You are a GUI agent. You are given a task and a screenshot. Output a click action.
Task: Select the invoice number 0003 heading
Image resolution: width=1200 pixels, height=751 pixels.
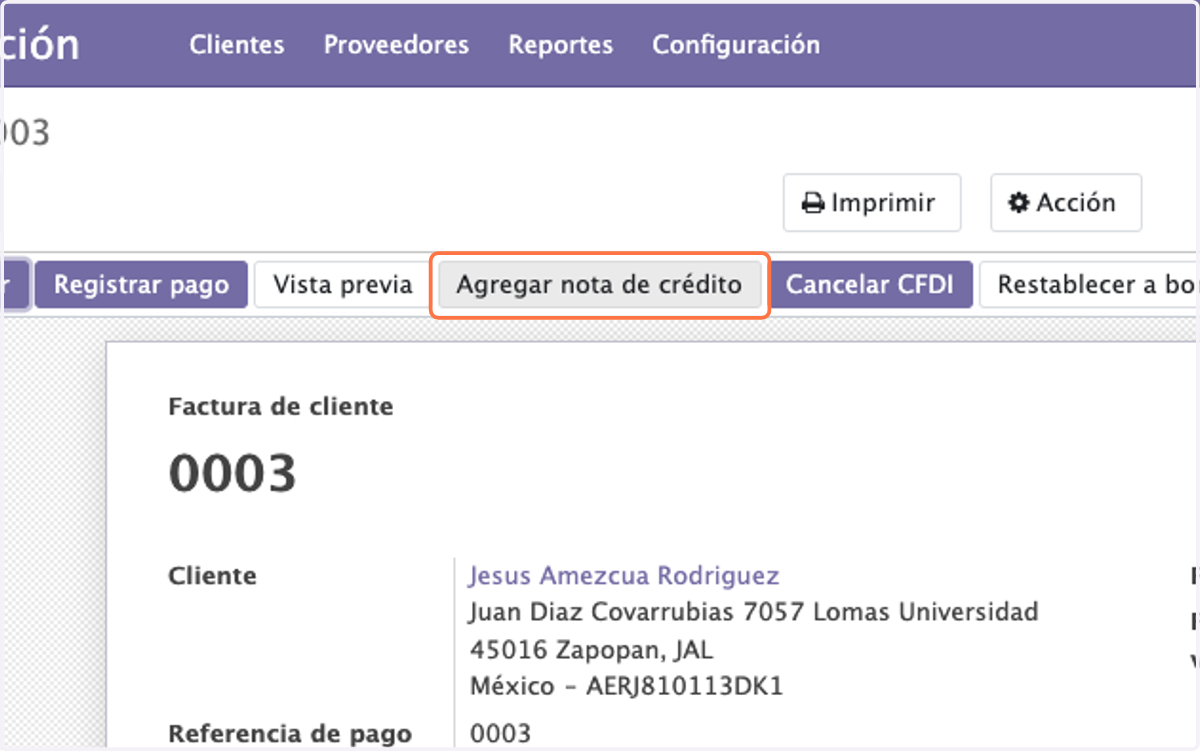pos(233,473)
